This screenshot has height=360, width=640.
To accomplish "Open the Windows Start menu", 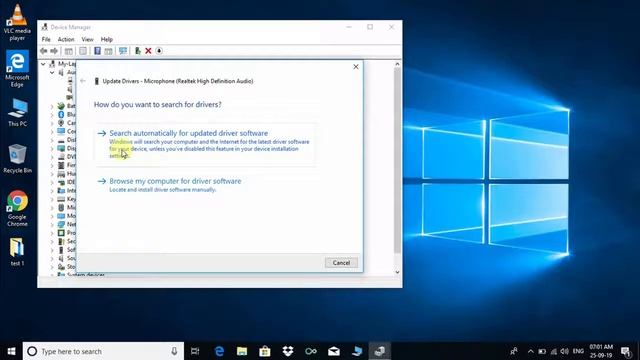I will click(11, 351).
